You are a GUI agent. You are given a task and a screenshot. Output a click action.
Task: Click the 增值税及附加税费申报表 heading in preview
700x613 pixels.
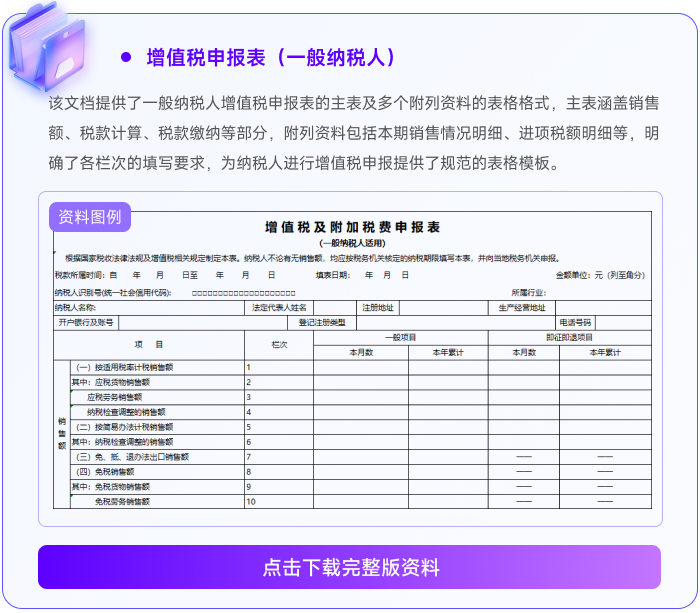click(352, 228)
